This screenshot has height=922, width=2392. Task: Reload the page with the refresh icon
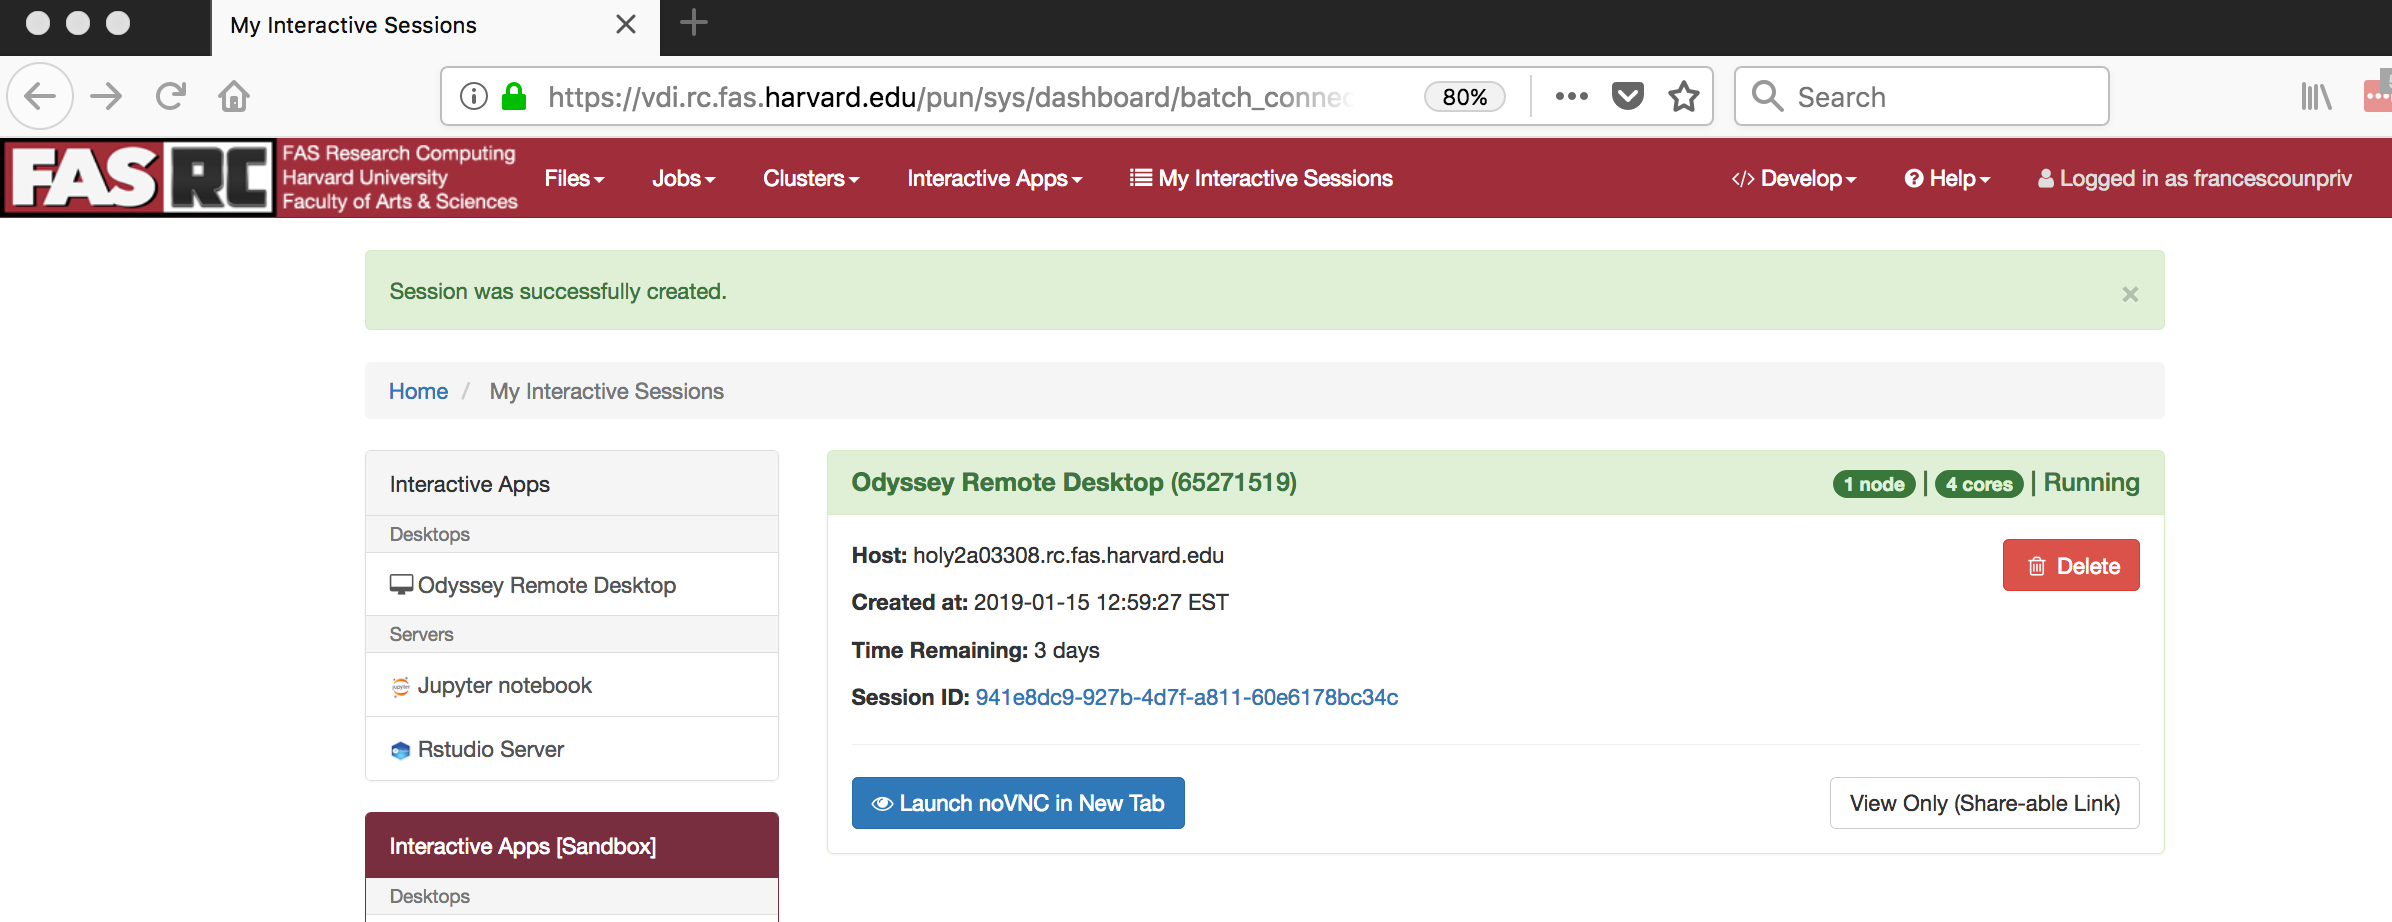click(171, 96)
